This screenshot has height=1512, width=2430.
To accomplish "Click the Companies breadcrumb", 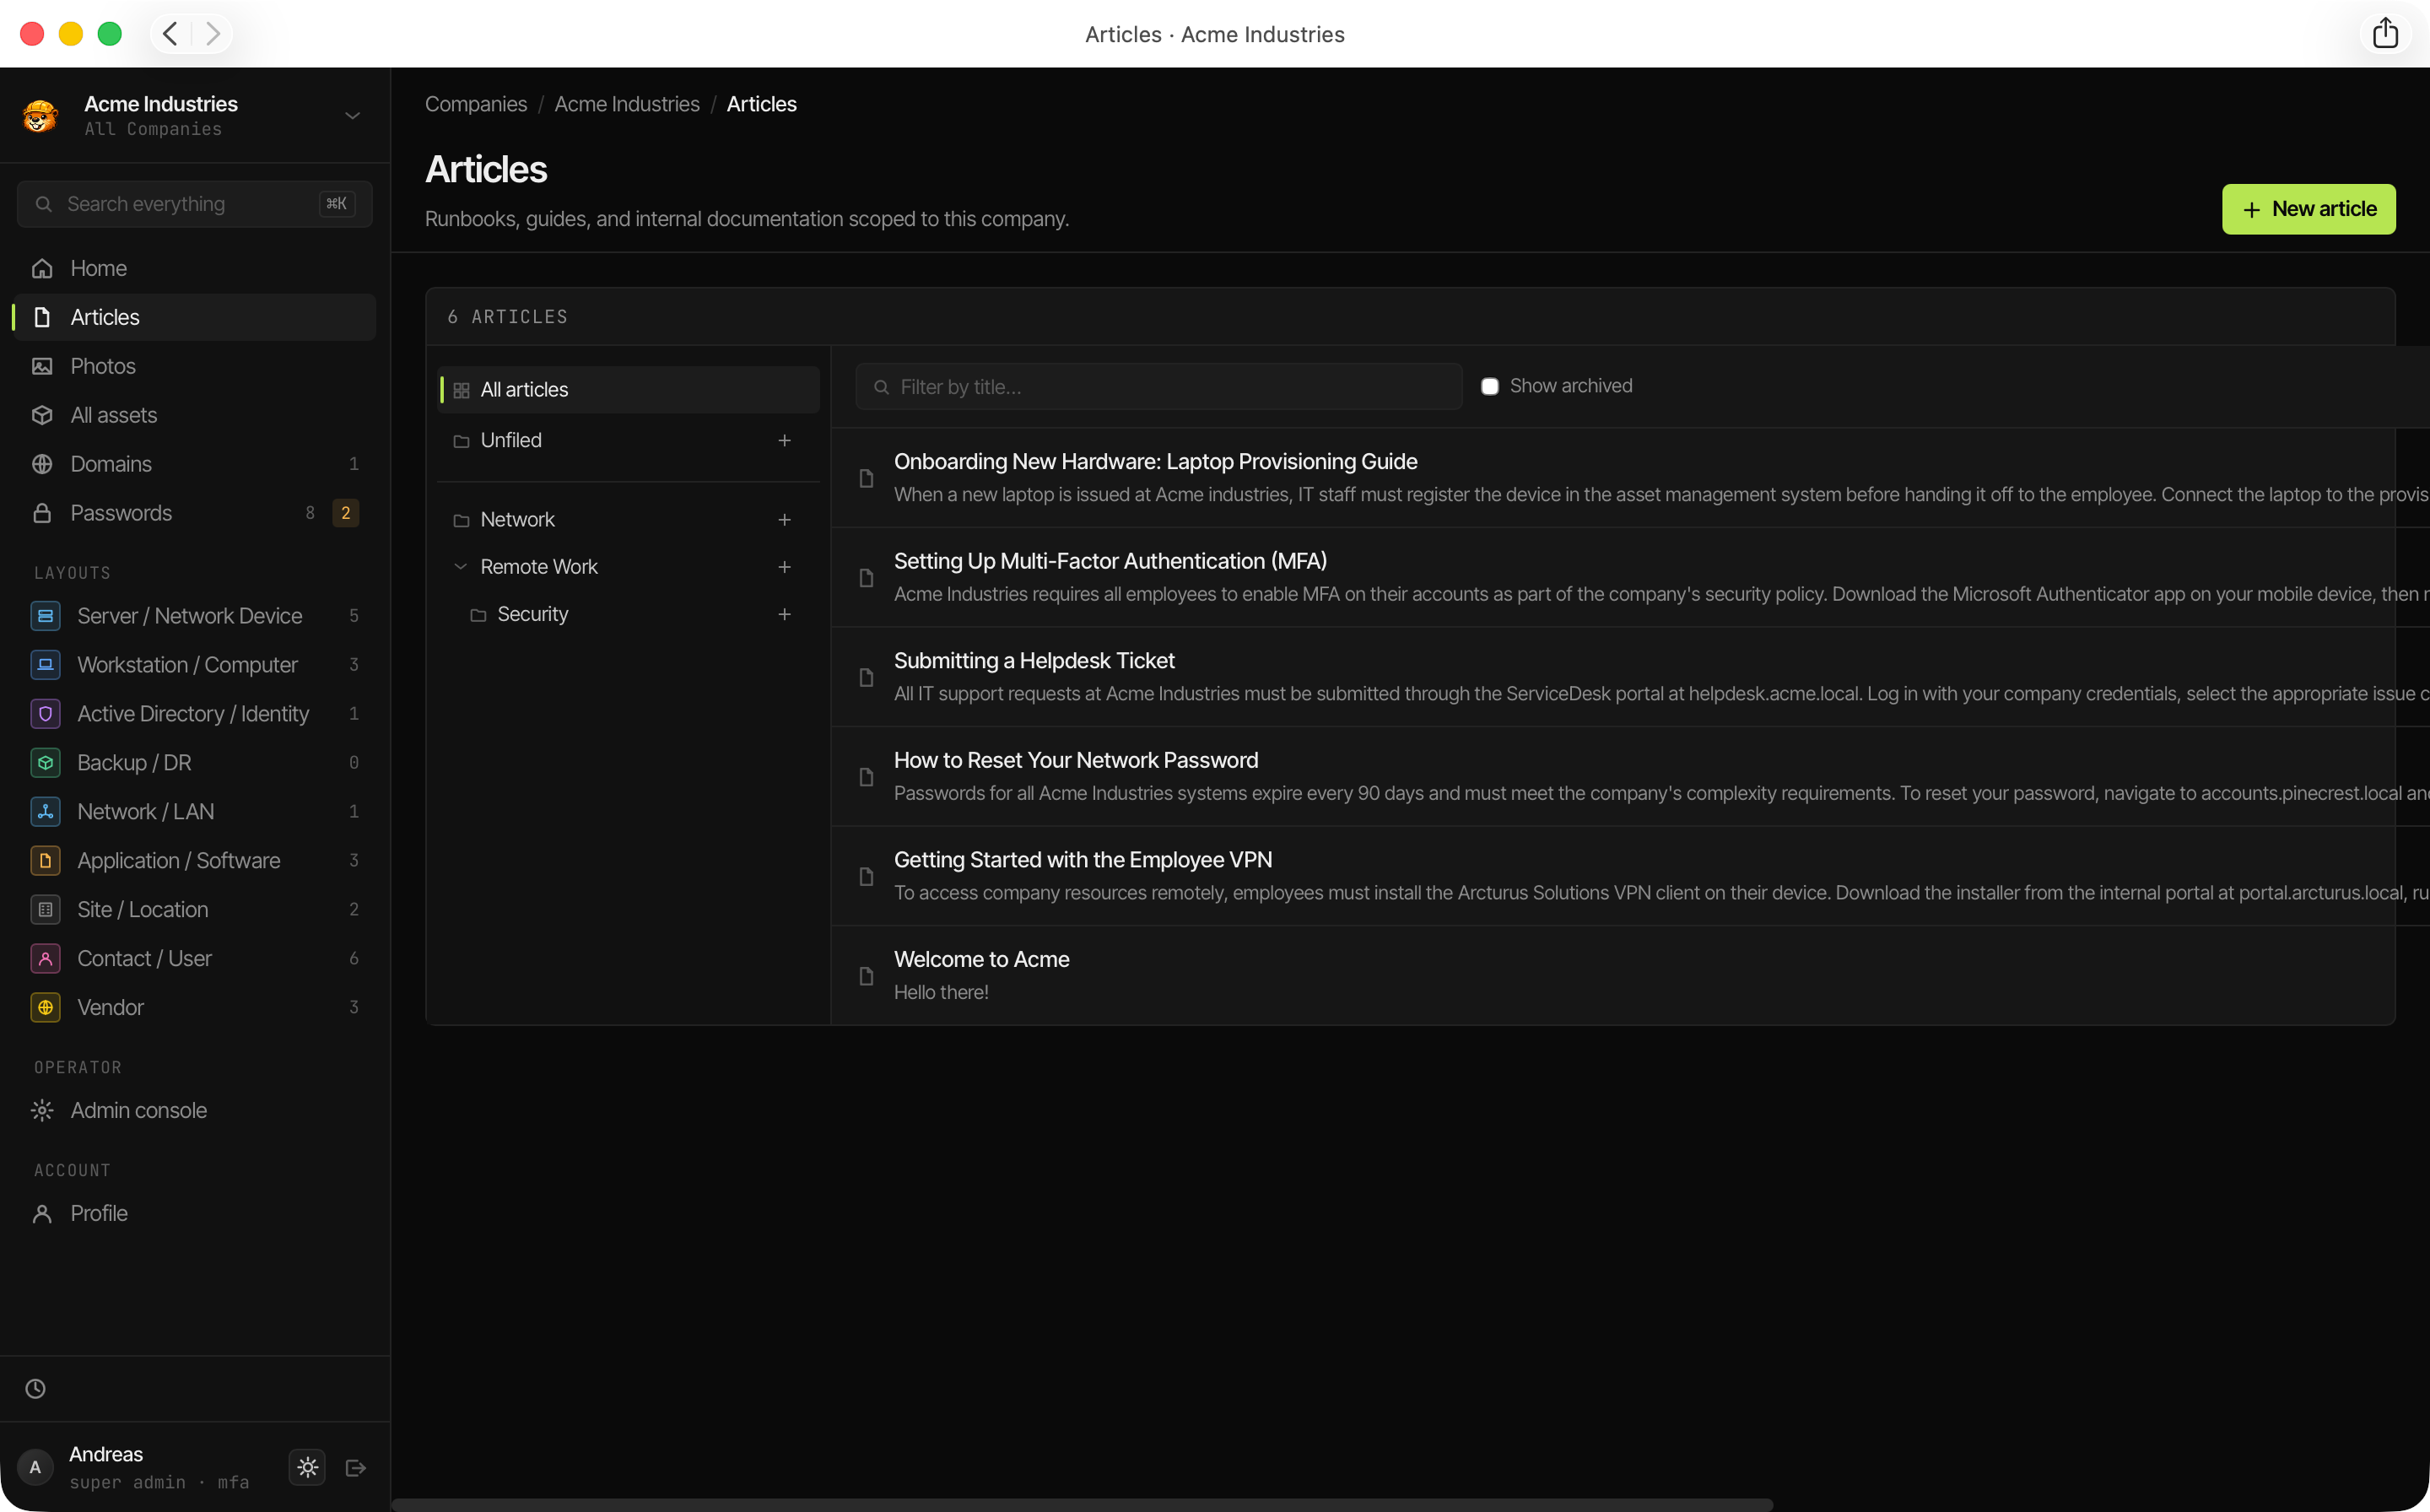I will click(476, 104).
